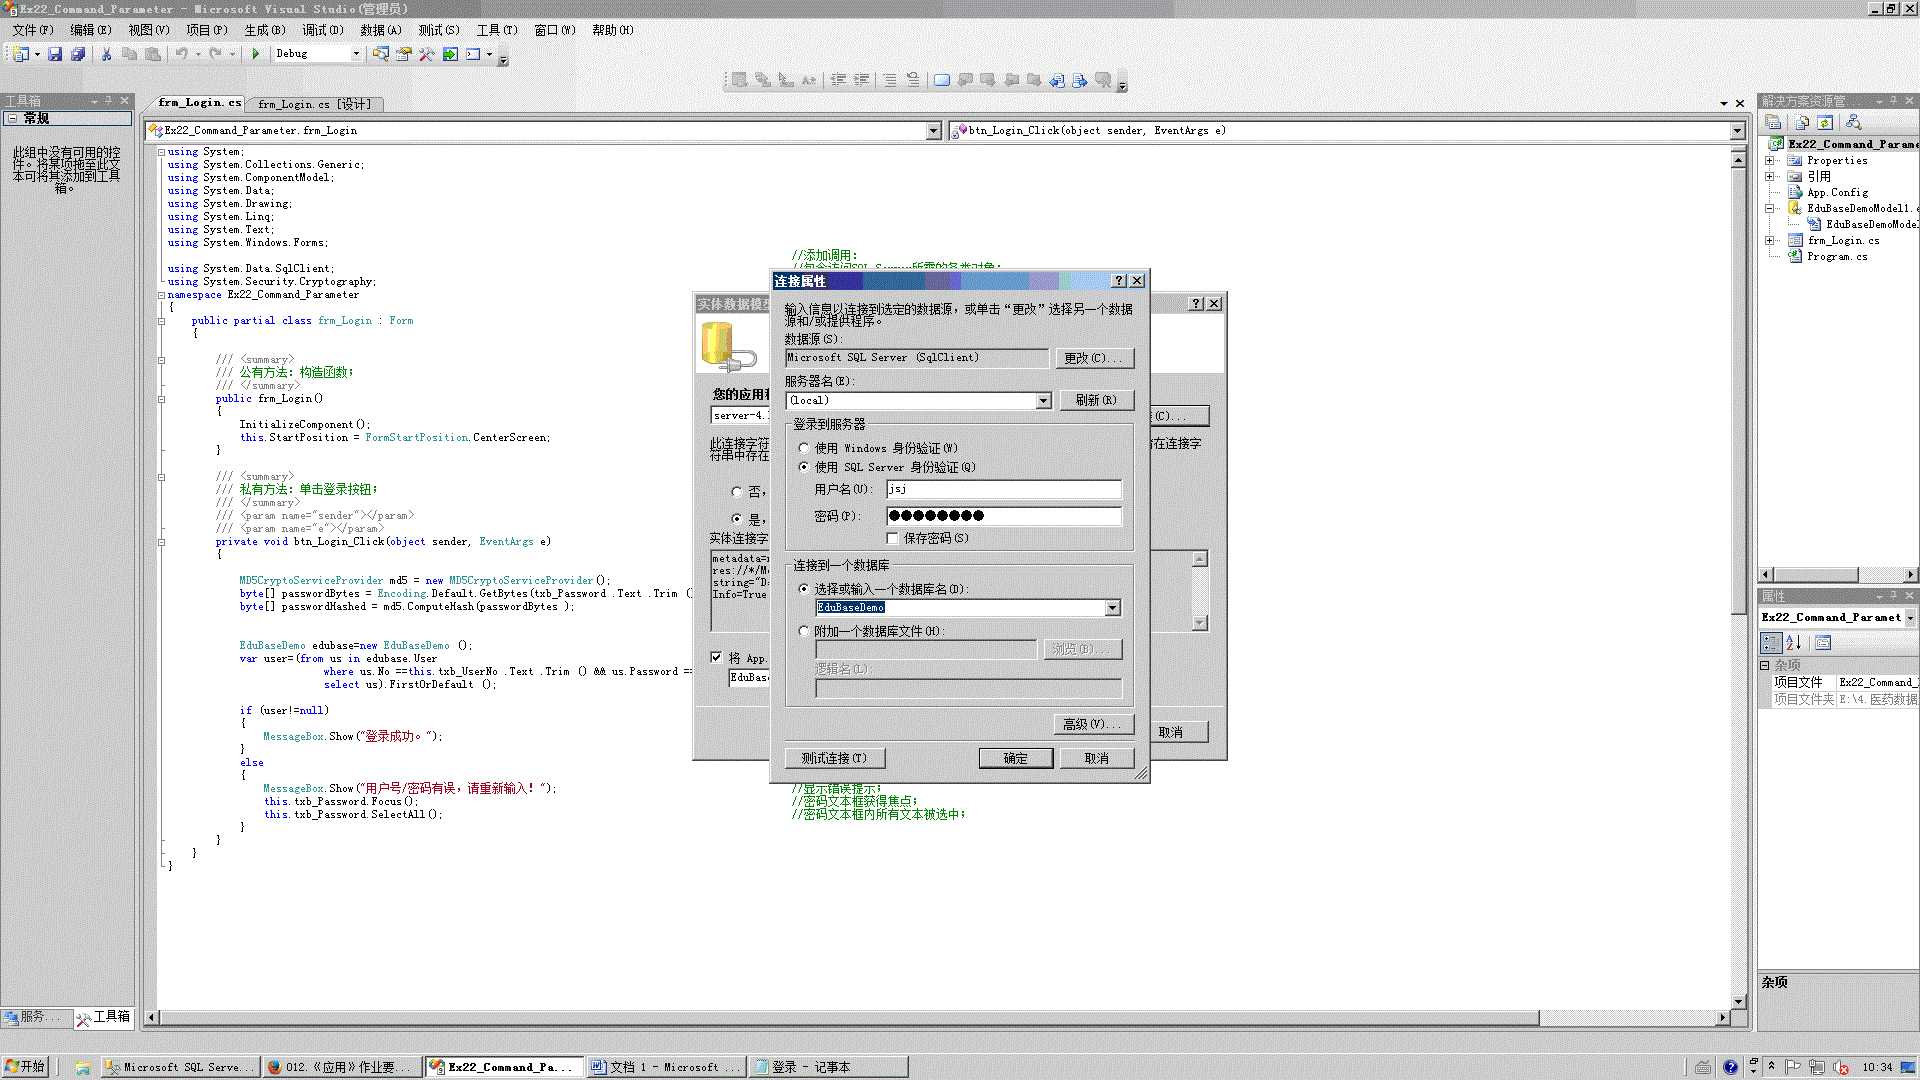Viewport: 1920px width, 1080px height.
Task: Select SQL Server authentication radio button
Action: (804, 467)
